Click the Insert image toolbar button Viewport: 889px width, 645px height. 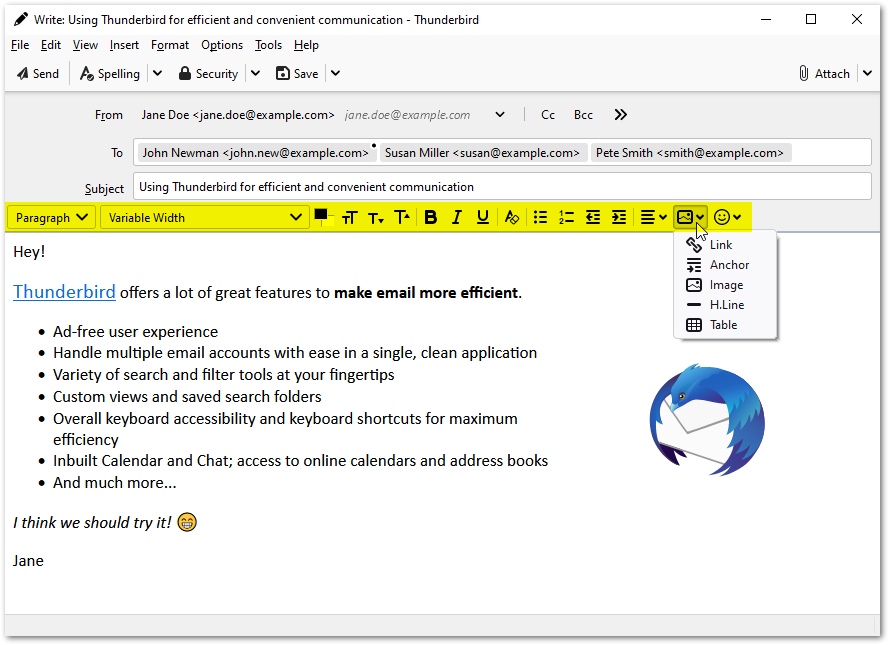690,218
